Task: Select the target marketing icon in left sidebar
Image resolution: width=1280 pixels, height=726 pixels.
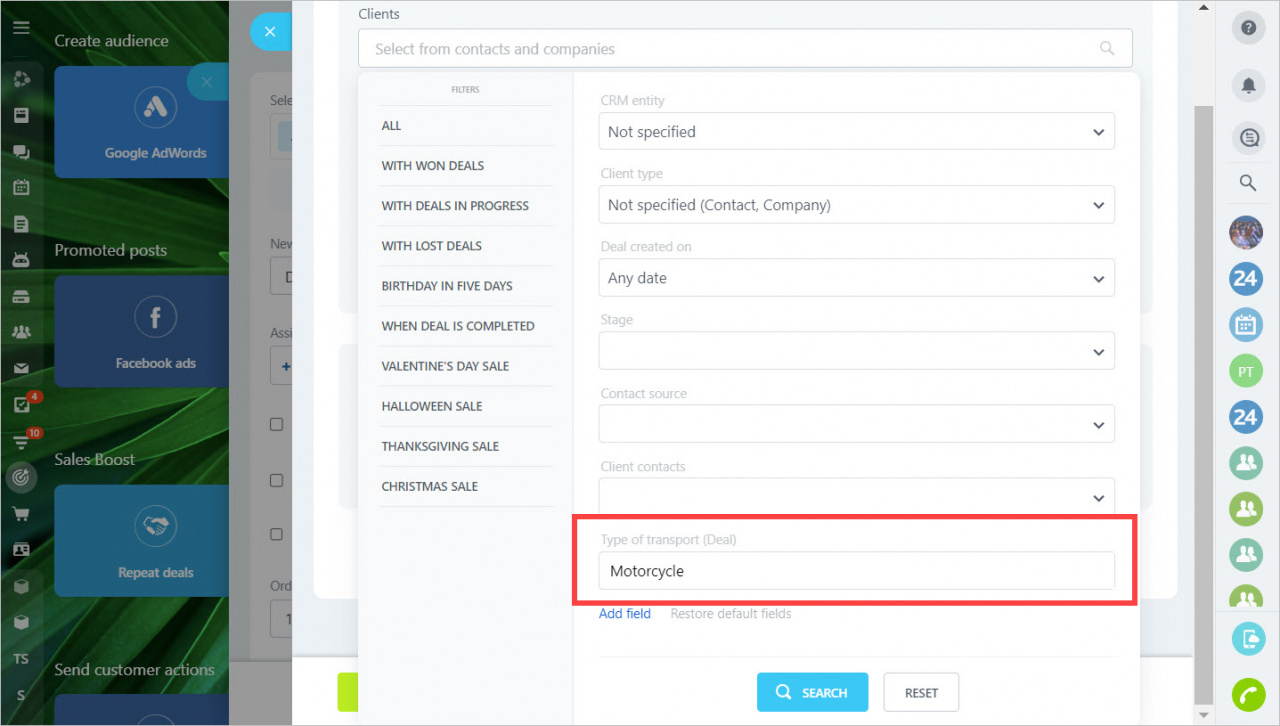Action: pos(21,477)
